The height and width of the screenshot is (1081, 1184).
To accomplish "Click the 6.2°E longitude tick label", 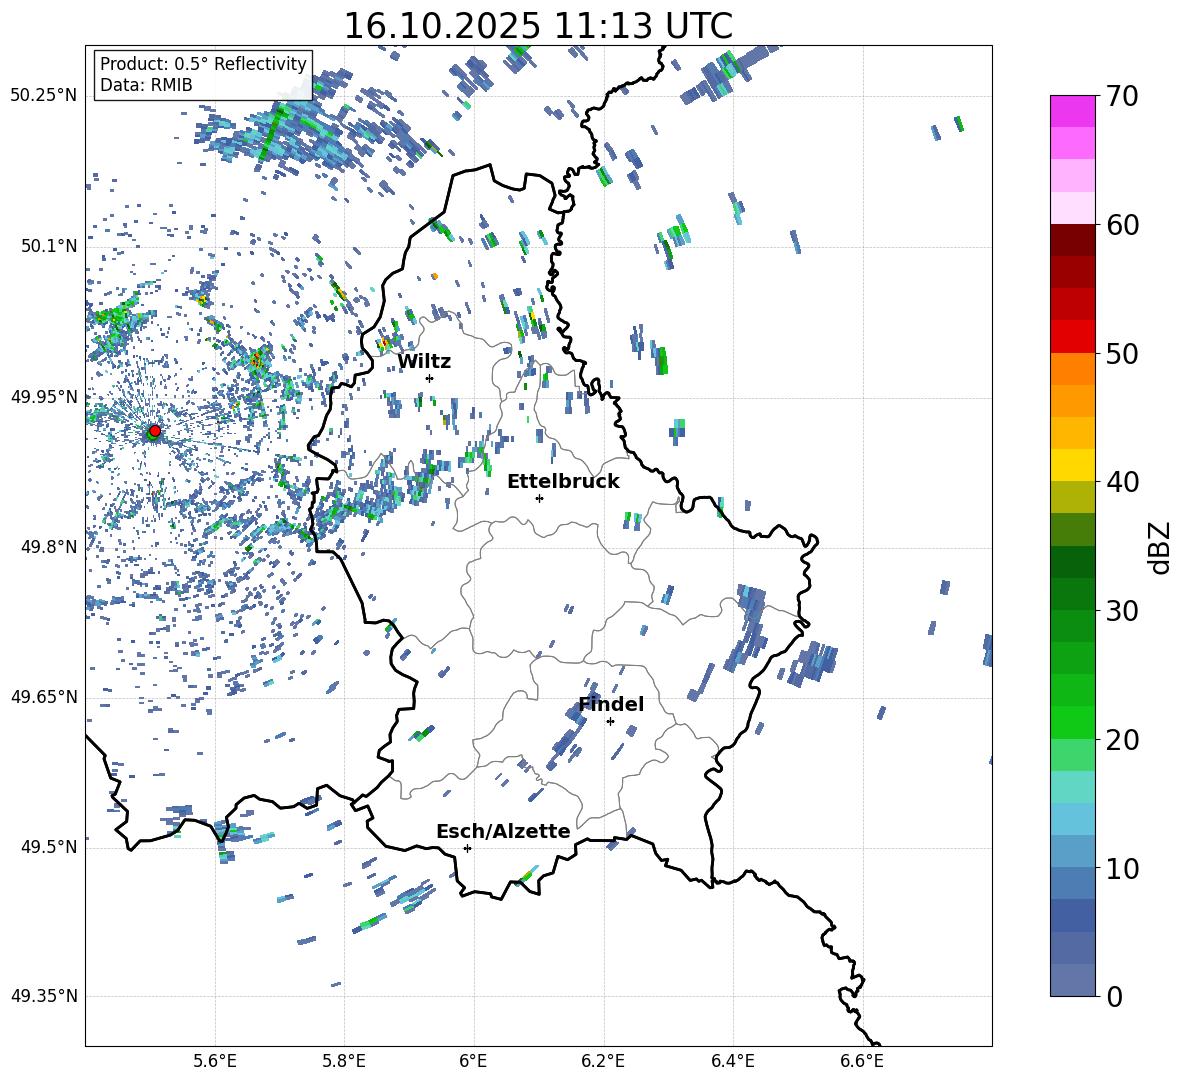I will [x=603, y=1060].
